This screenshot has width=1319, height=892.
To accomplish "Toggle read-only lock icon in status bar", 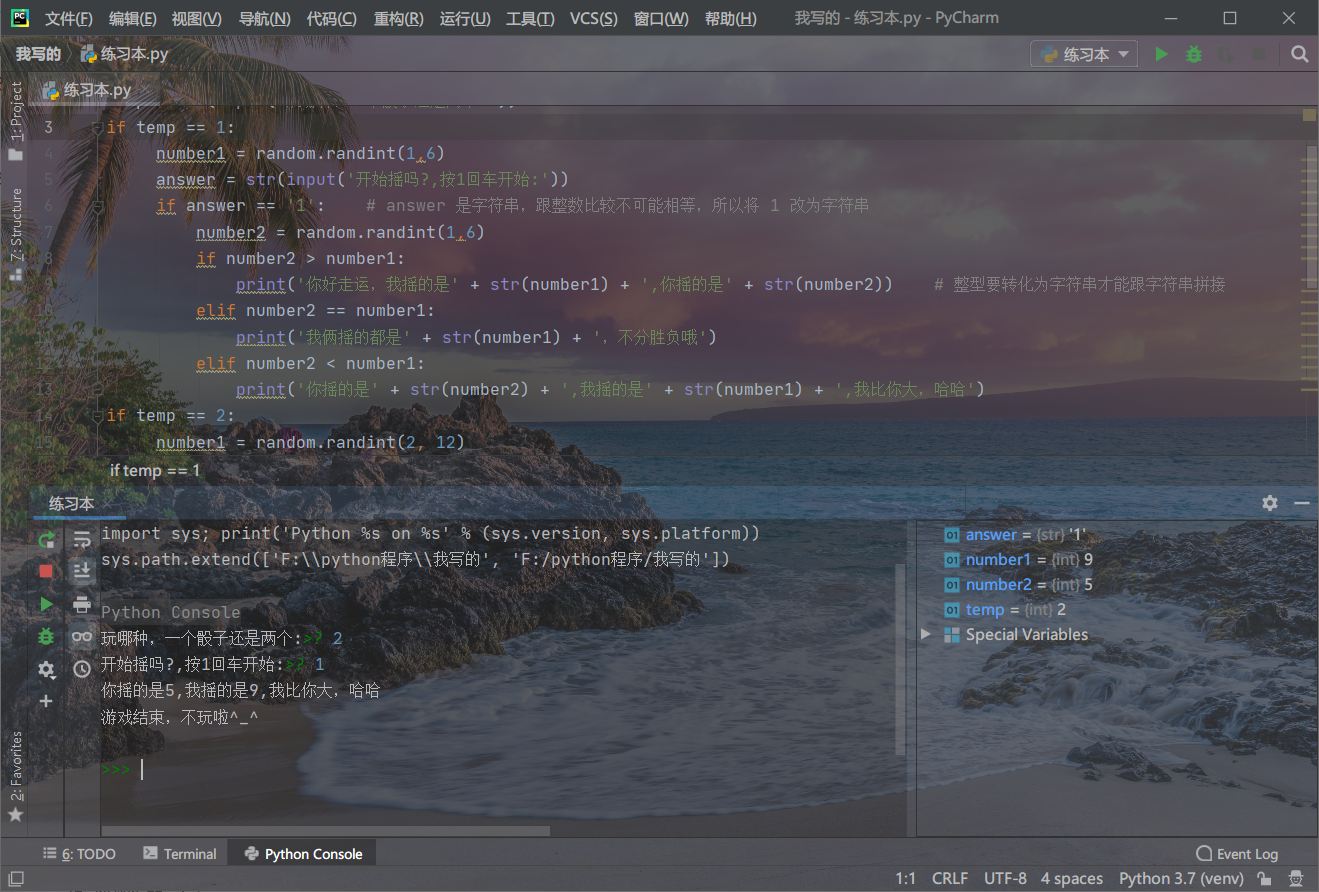I will point(1265,879).
